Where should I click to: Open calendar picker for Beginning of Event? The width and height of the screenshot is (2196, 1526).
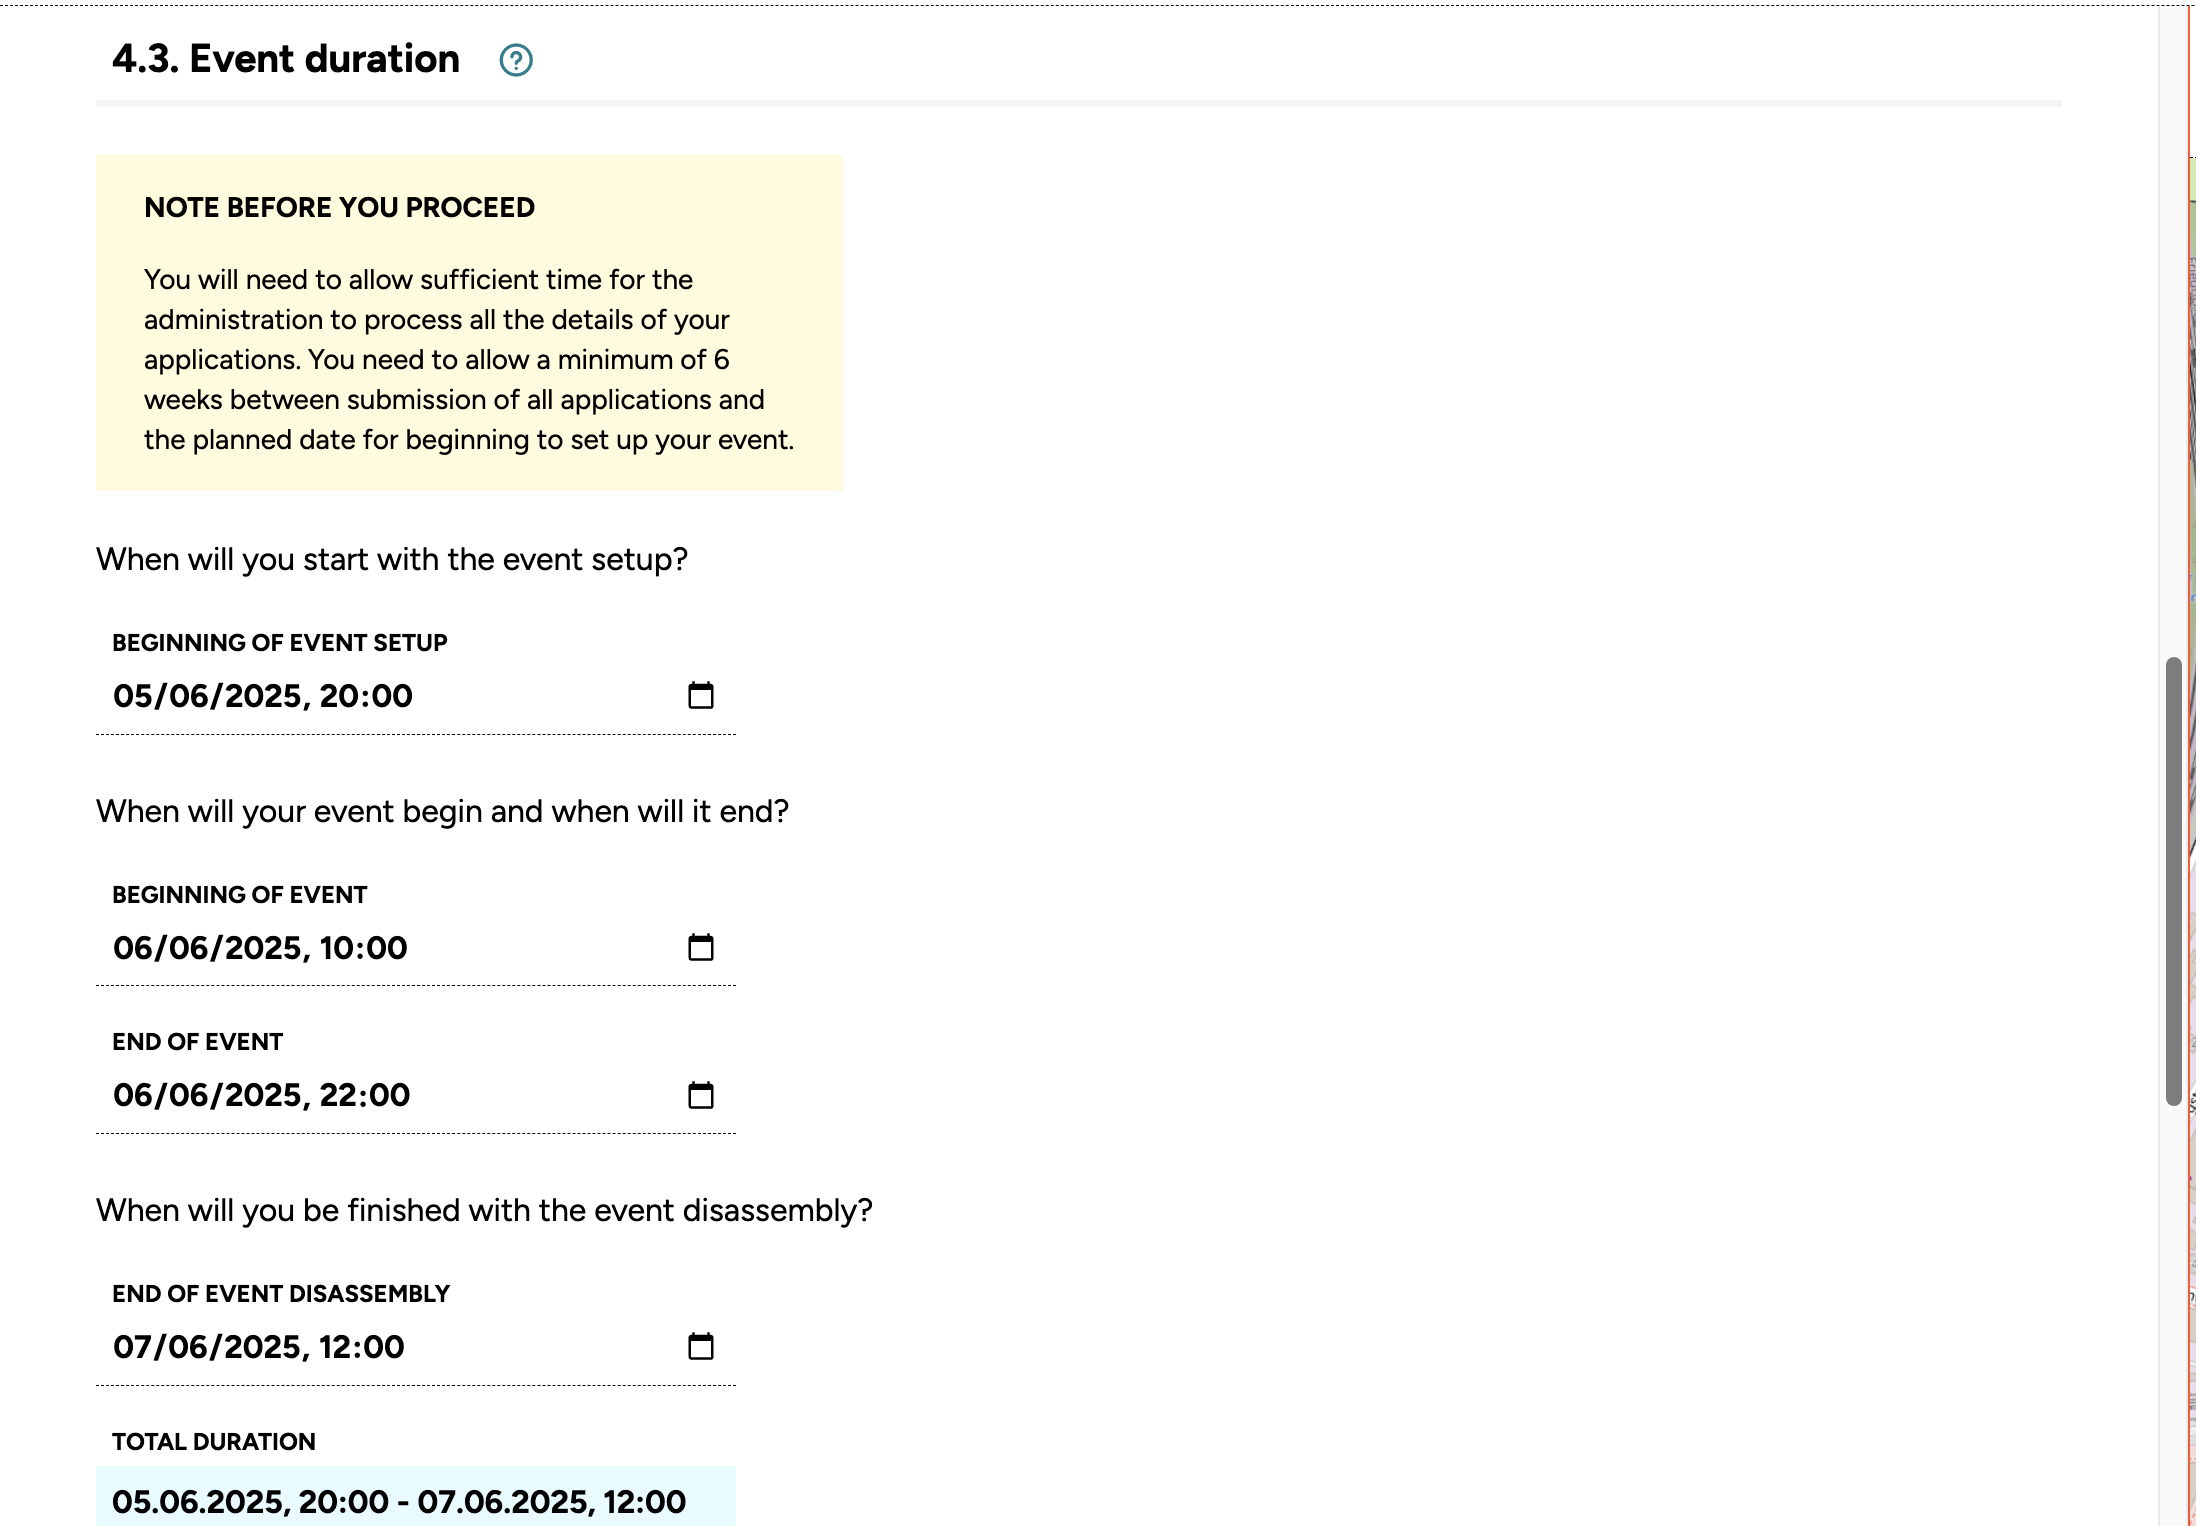point(701,947)
